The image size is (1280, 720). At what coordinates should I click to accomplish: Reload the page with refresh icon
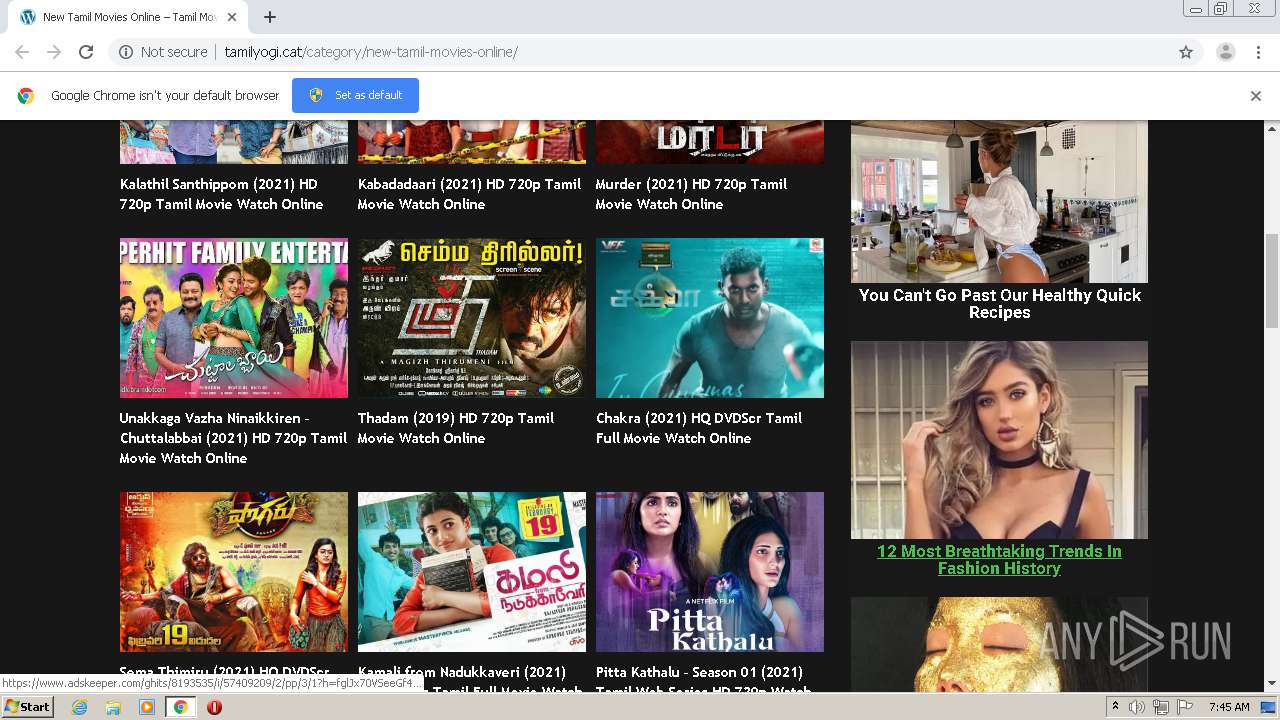coord(86,52)
